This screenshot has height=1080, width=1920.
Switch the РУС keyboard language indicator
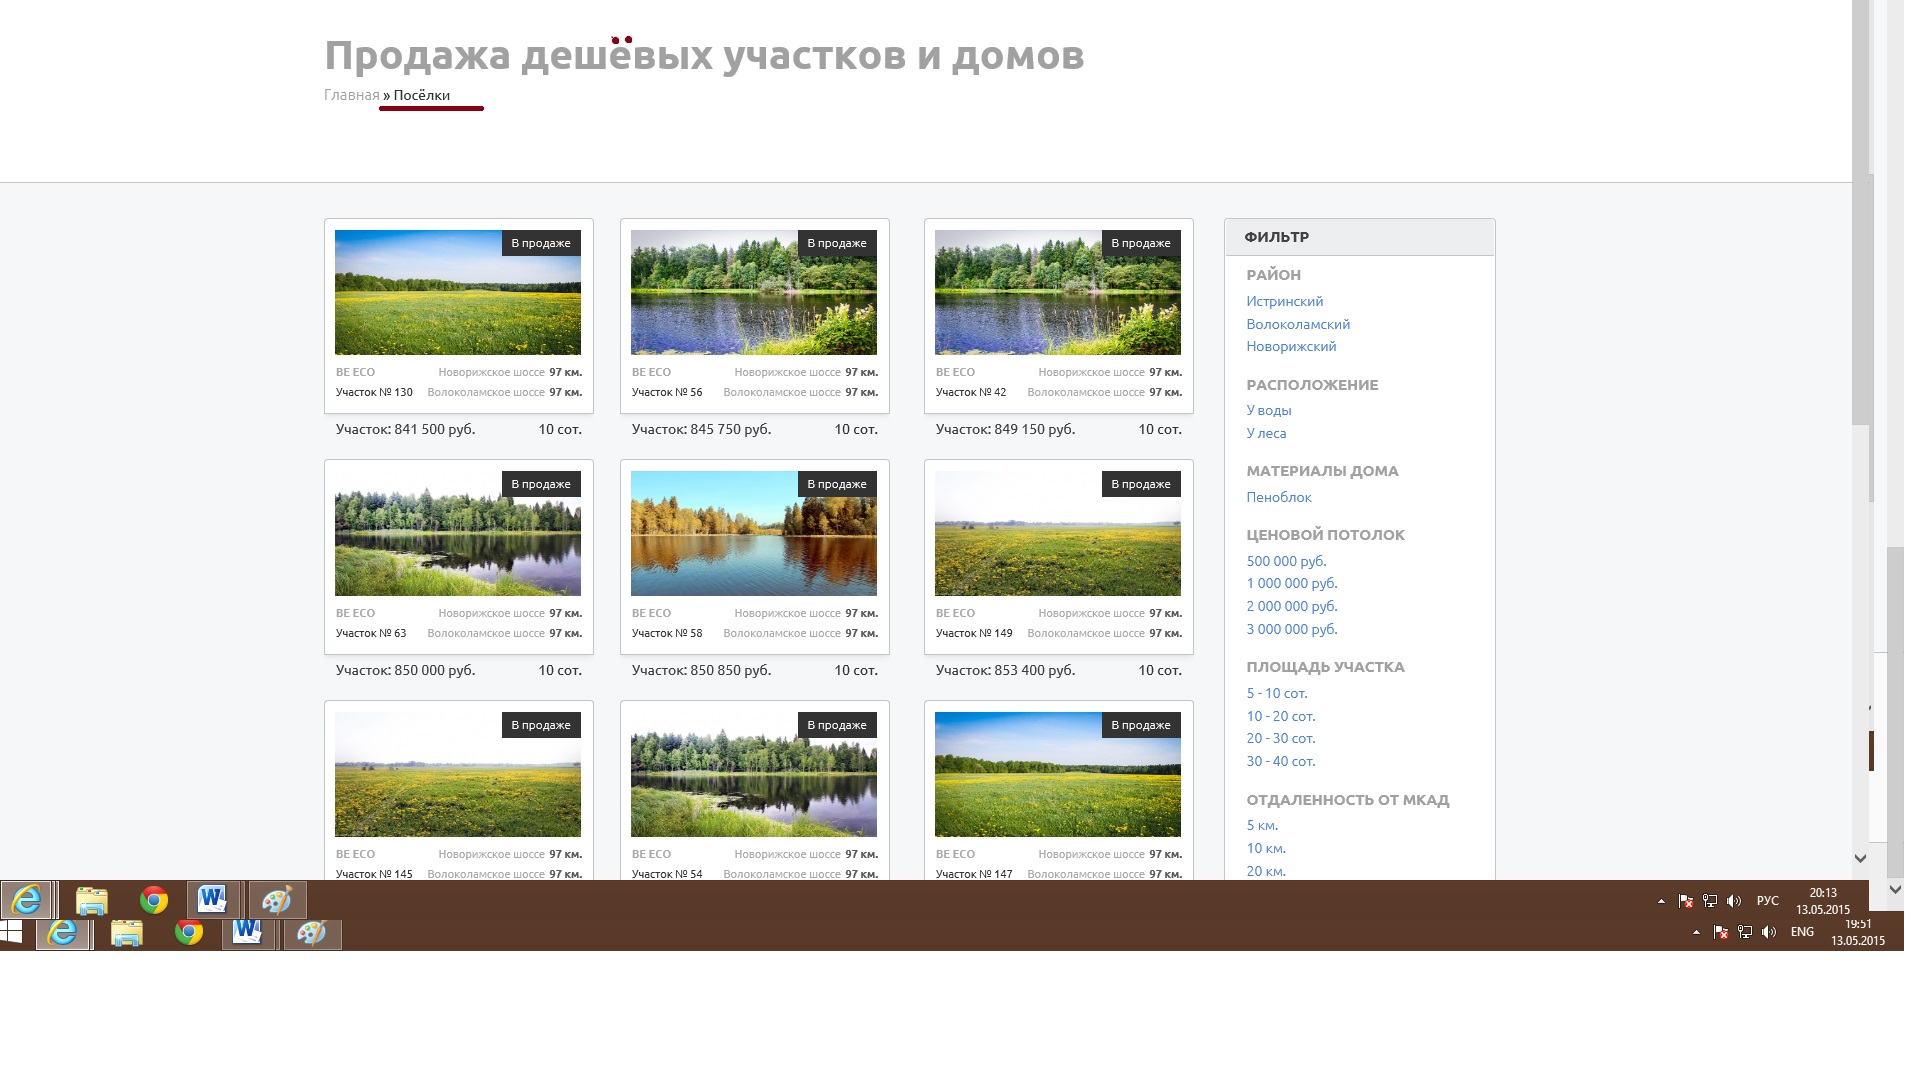point(1767,901)
